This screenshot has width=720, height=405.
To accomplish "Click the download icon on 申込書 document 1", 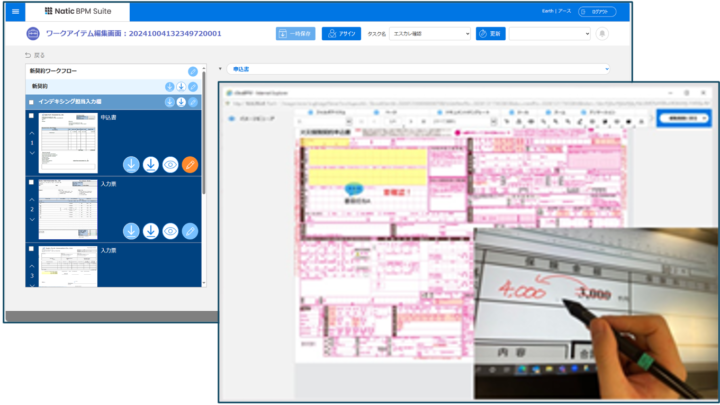I will point(131,165).
